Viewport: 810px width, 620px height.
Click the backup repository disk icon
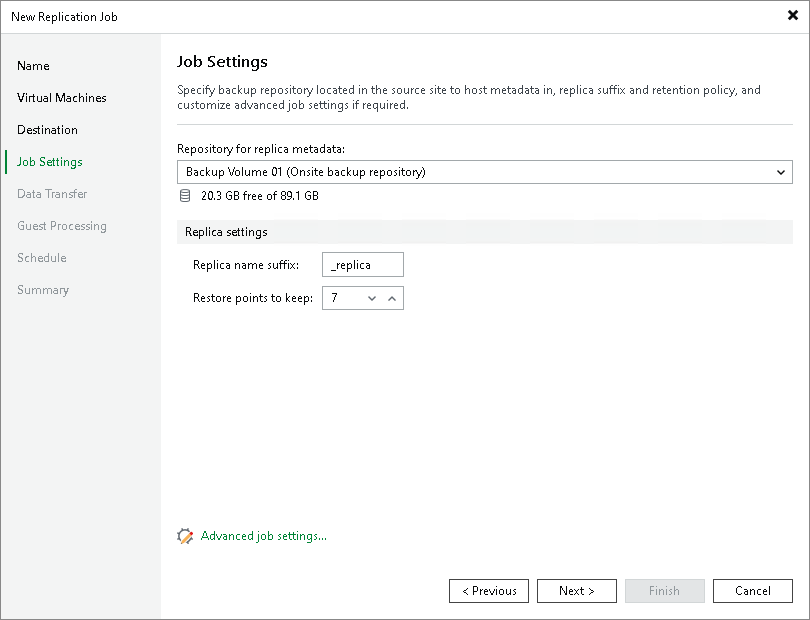pyautogui.click(x=185, y=196)
